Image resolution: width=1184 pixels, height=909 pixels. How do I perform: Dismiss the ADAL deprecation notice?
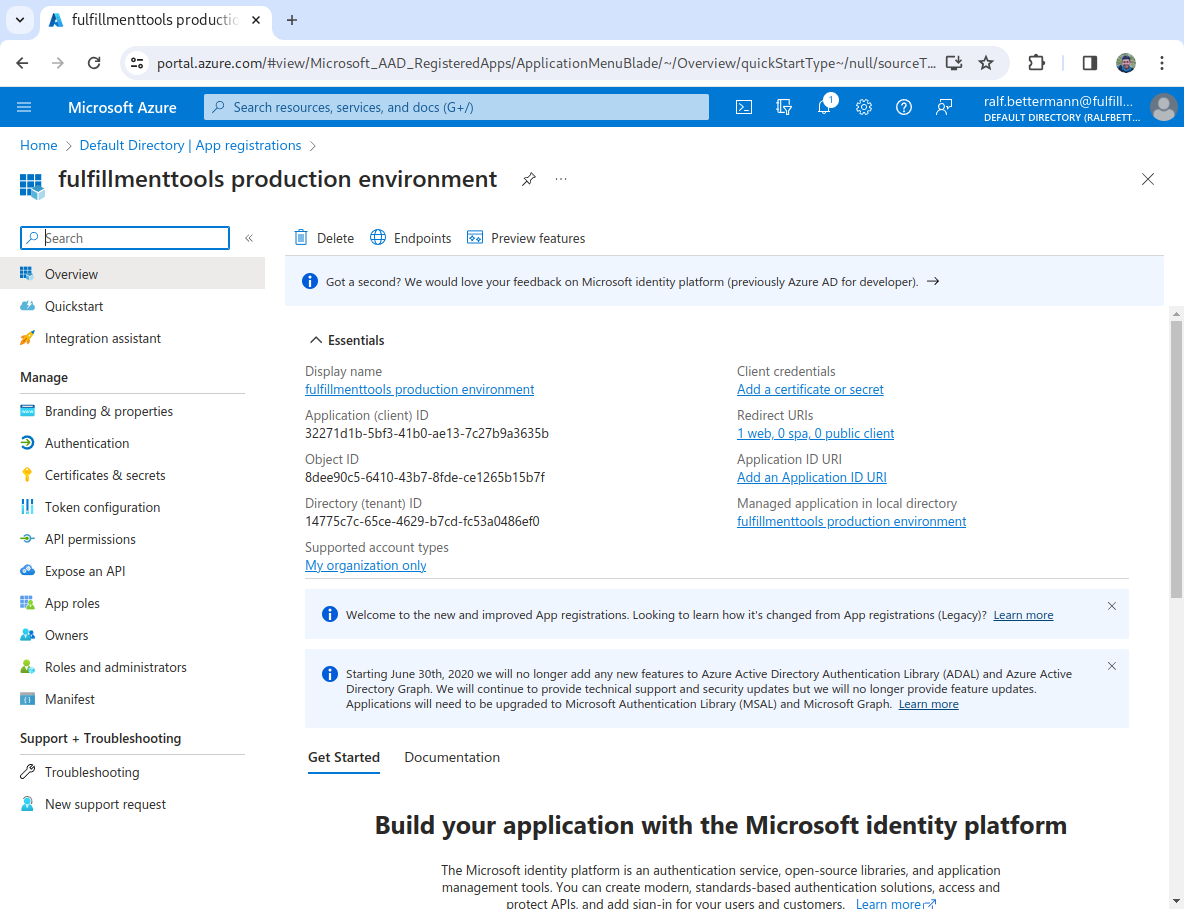(x=1112, y=666)
